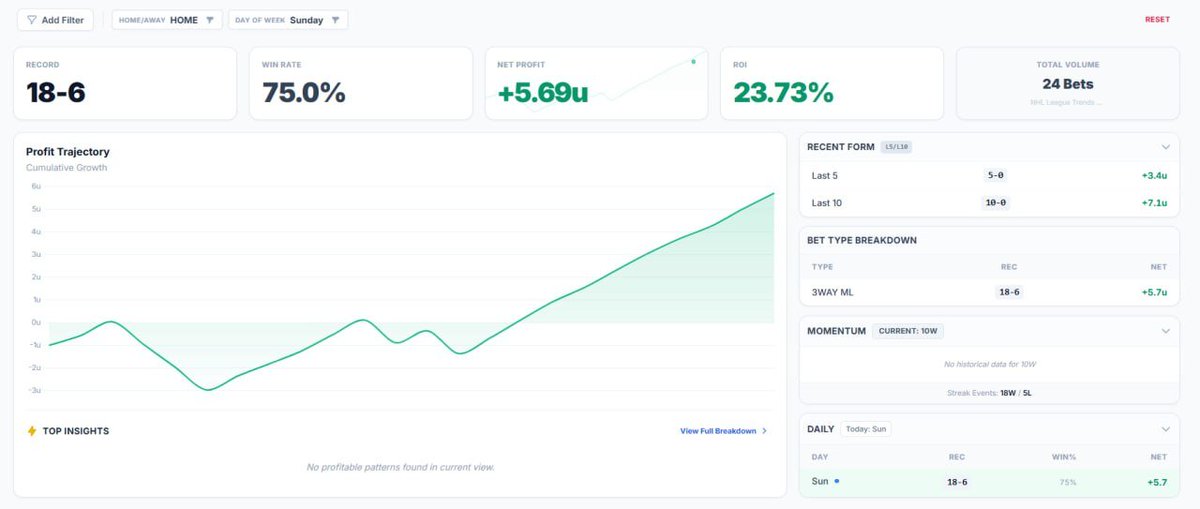Screen dimensions: 1200x509
Task: Collapse the Daily panel chevron
Action: (x=1165, y=429)
